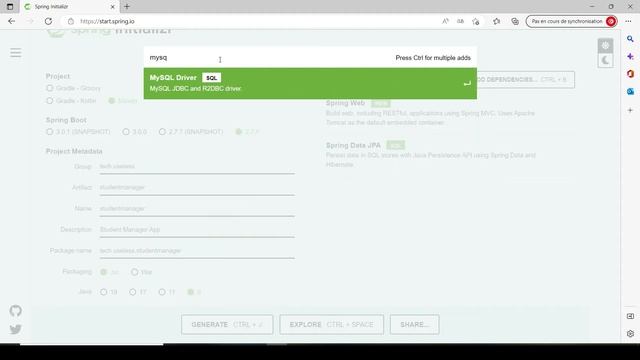Switch to the light theme sun icon

coord(605,46)
